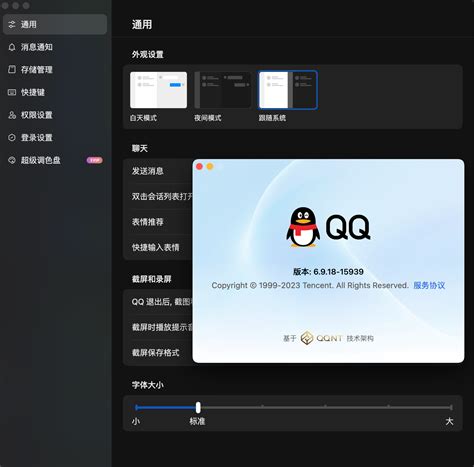Open the 消息通知 notification settings
The image size is (474, 467).
[x=55, y=47]
